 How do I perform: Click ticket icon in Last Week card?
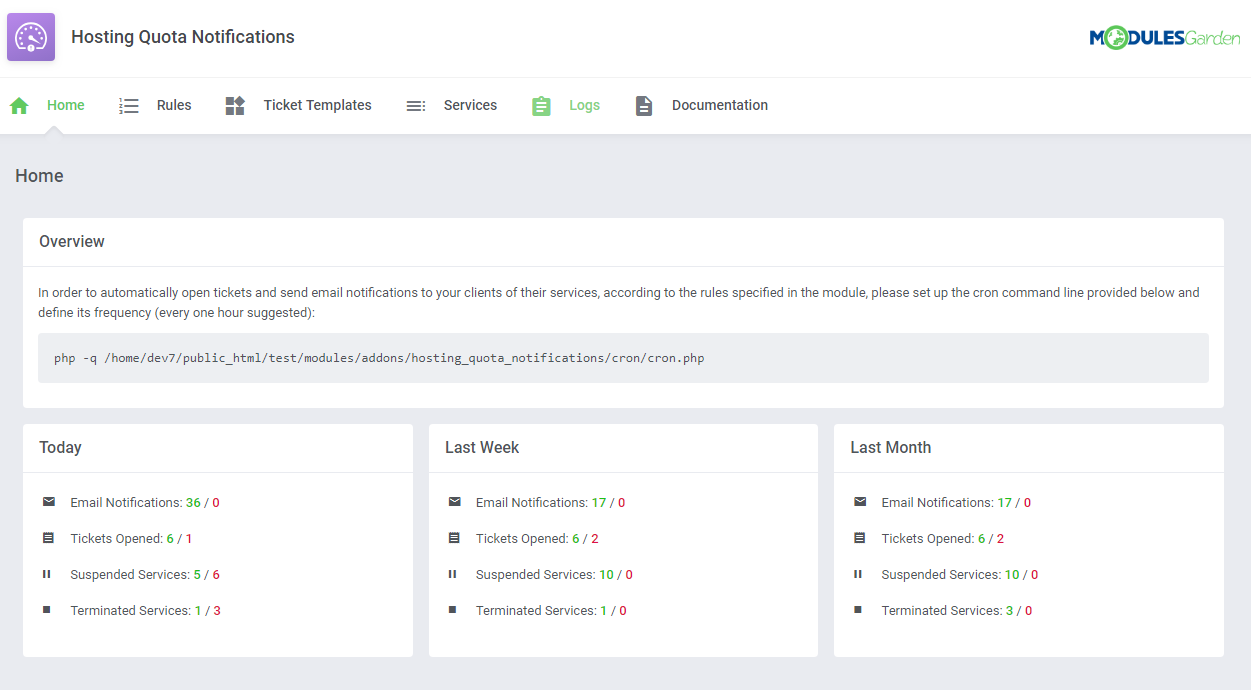[454, 538]
